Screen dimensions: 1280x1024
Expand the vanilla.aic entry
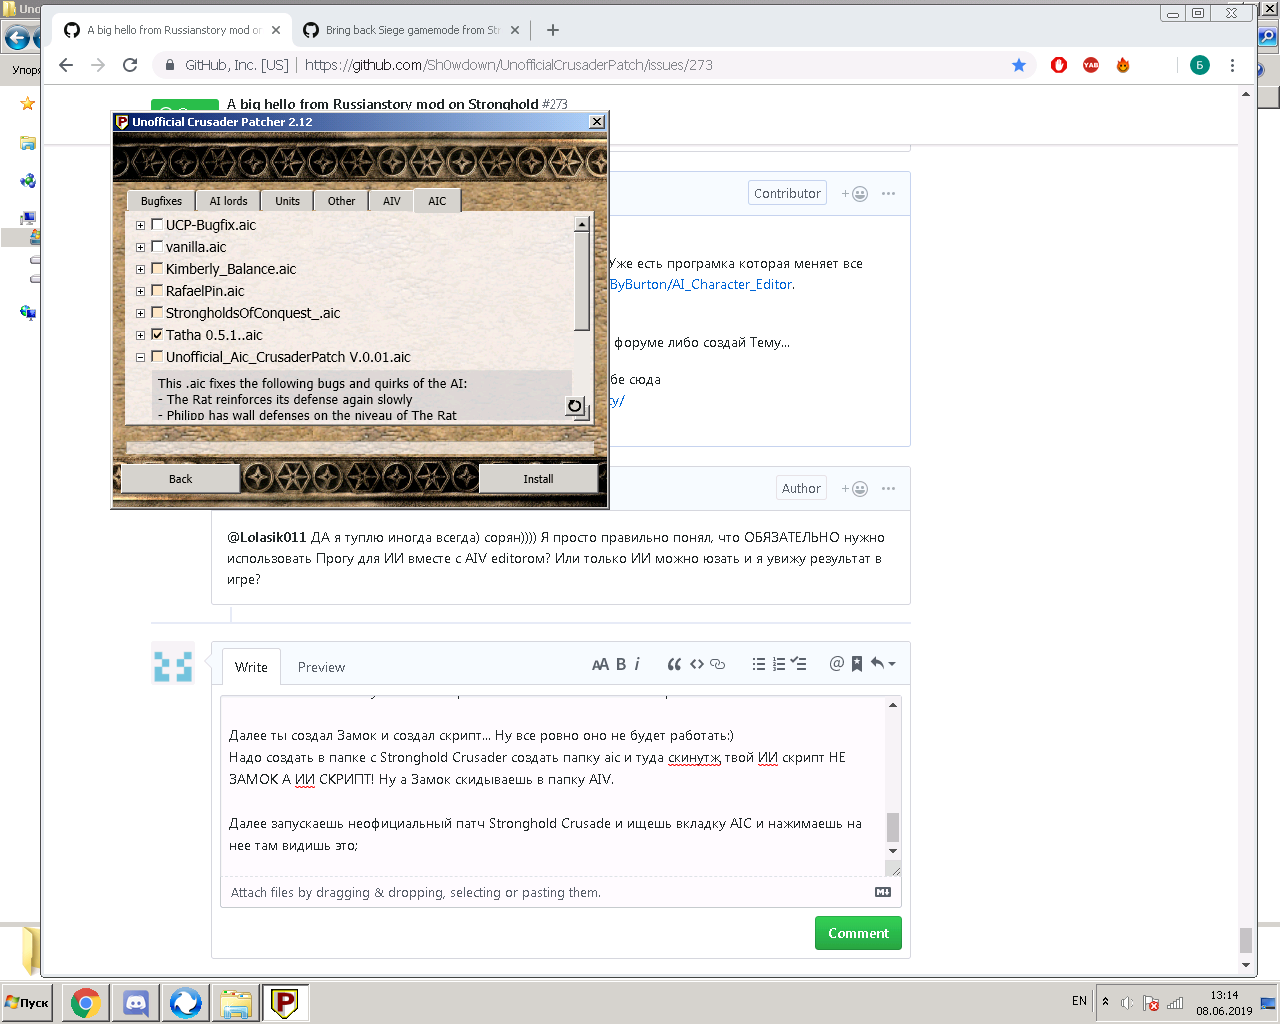point(140,247)
